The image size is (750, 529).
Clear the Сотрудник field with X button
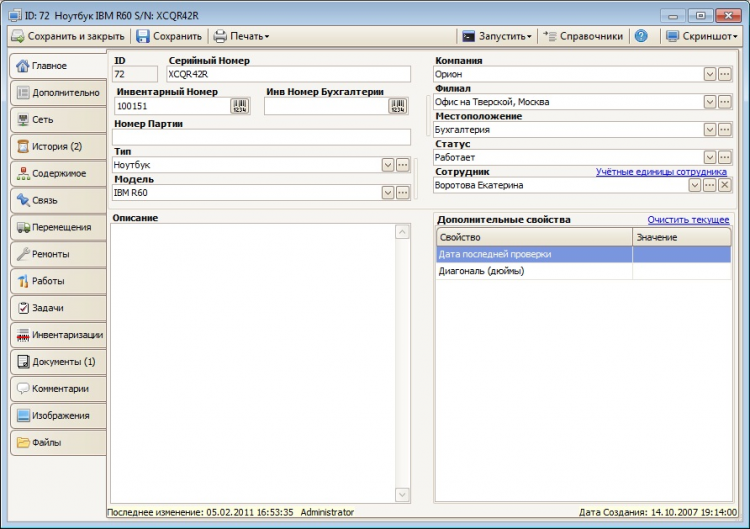coord(725,185)
